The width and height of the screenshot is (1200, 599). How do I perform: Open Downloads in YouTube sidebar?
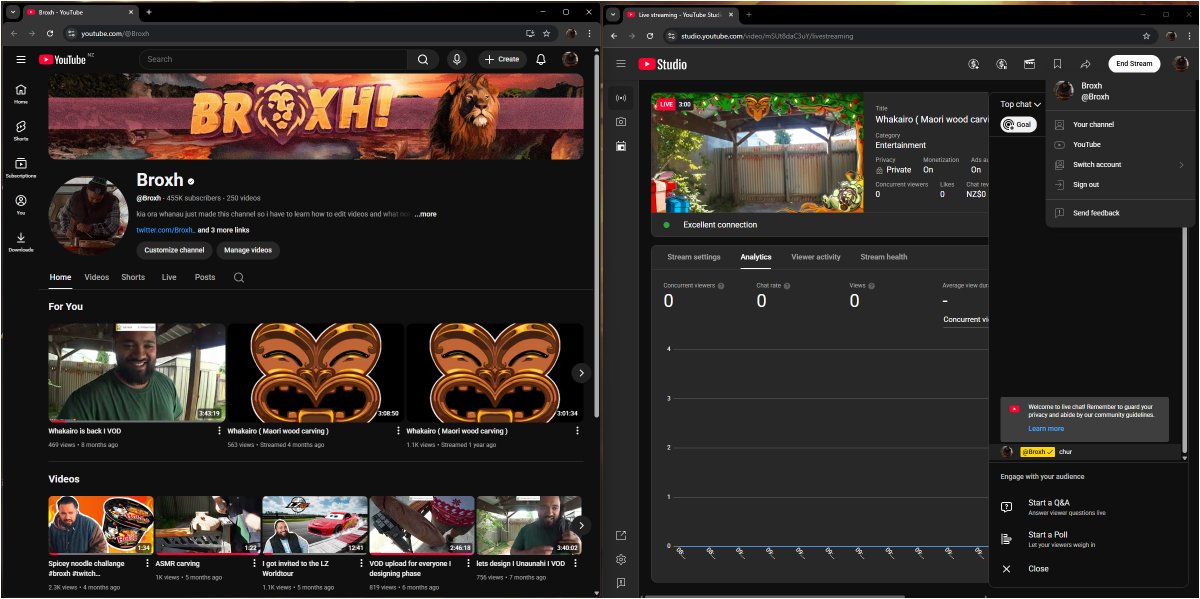tap(21, 242)
